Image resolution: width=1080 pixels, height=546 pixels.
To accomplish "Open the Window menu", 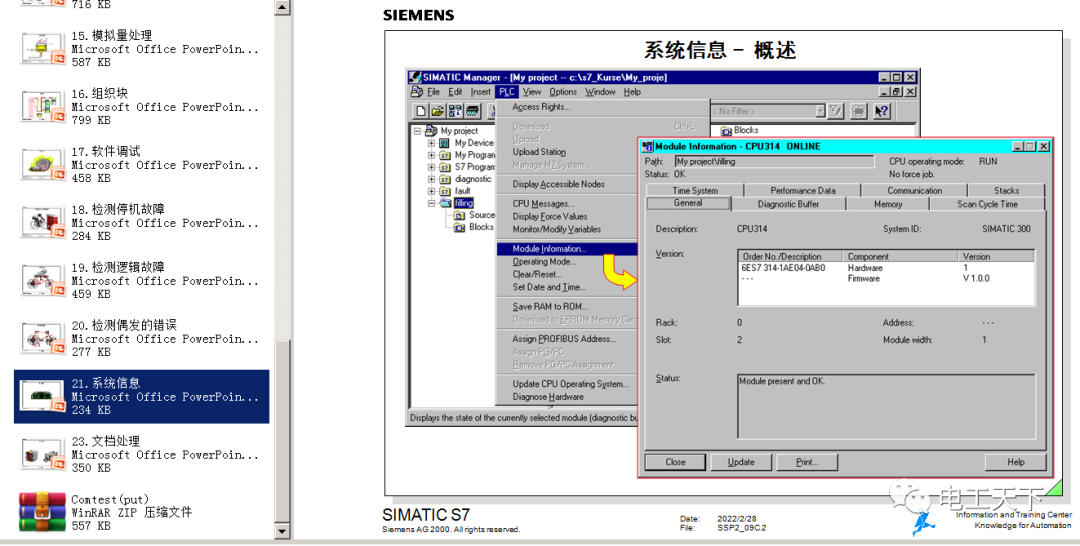I will pos(600,92).
